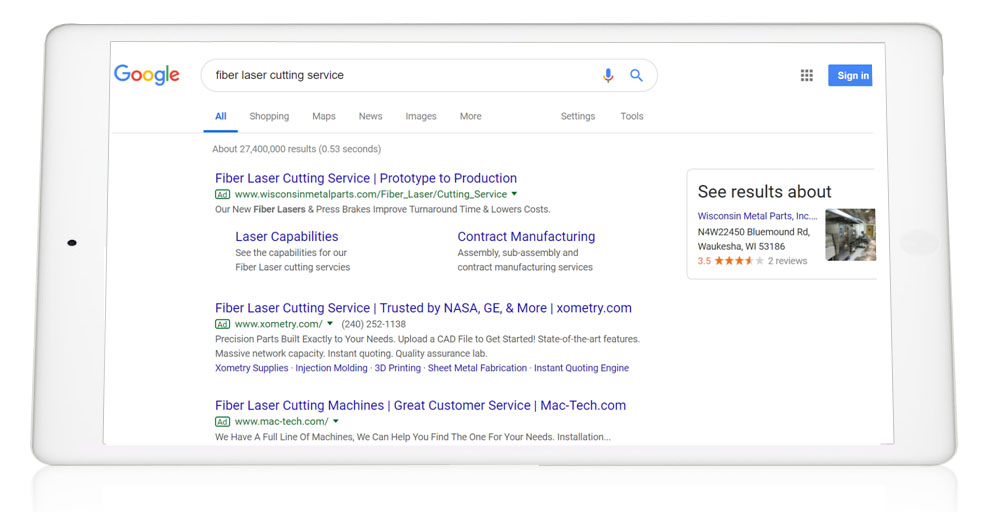Click the Ad badge beside xometry URL
Viewport: 983px width, 512px height.
pos(223,324)
